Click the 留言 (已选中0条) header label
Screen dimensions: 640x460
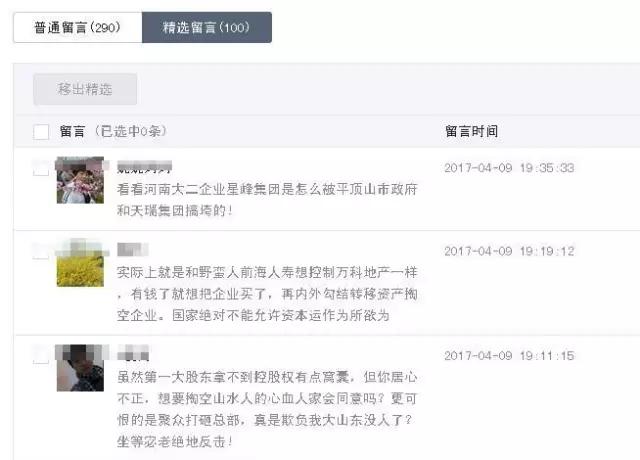pos(113,131)
